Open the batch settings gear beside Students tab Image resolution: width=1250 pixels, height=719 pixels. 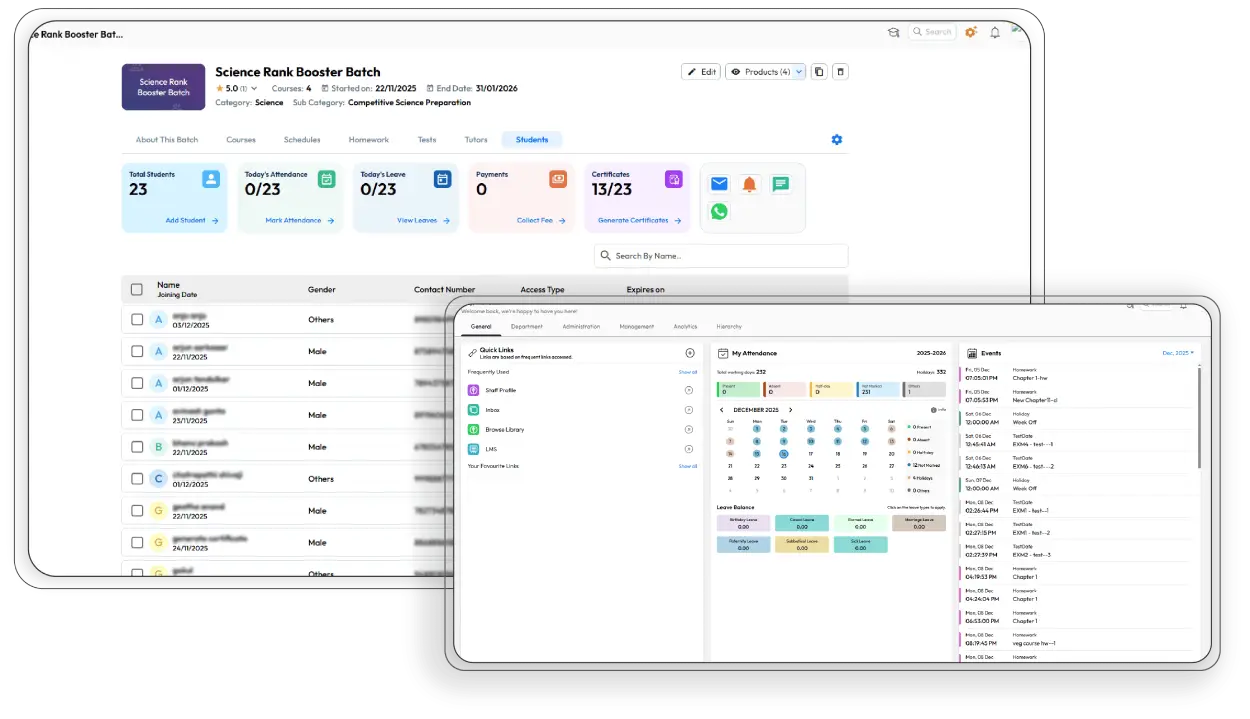pyautogui.click(x=837, y=140)
